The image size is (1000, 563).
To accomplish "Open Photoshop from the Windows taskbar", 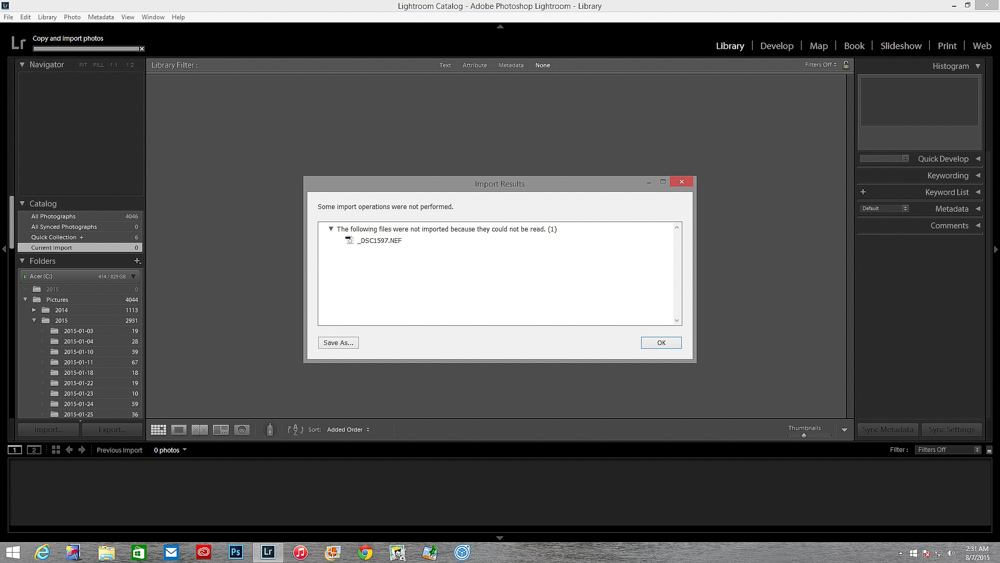I will click(236, 552).
